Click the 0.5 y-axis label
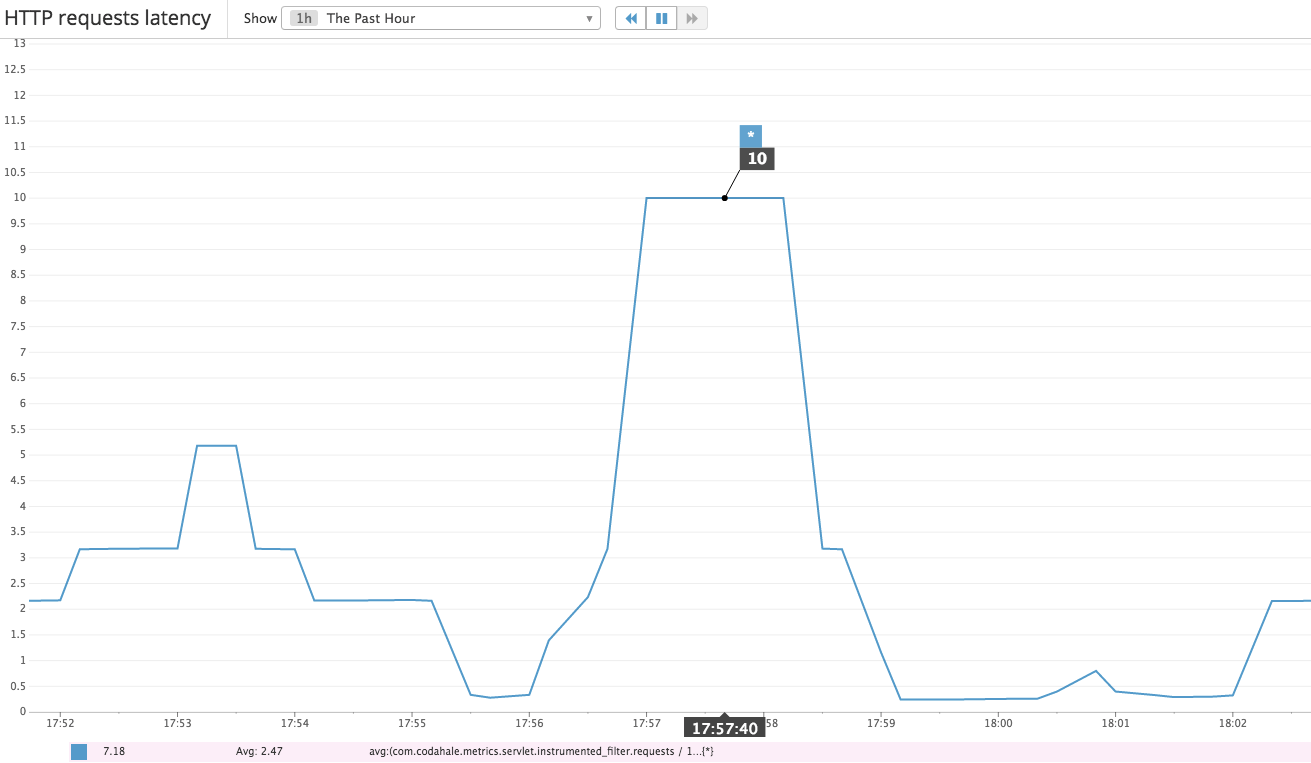1311x763 pixels. [18, 686]
